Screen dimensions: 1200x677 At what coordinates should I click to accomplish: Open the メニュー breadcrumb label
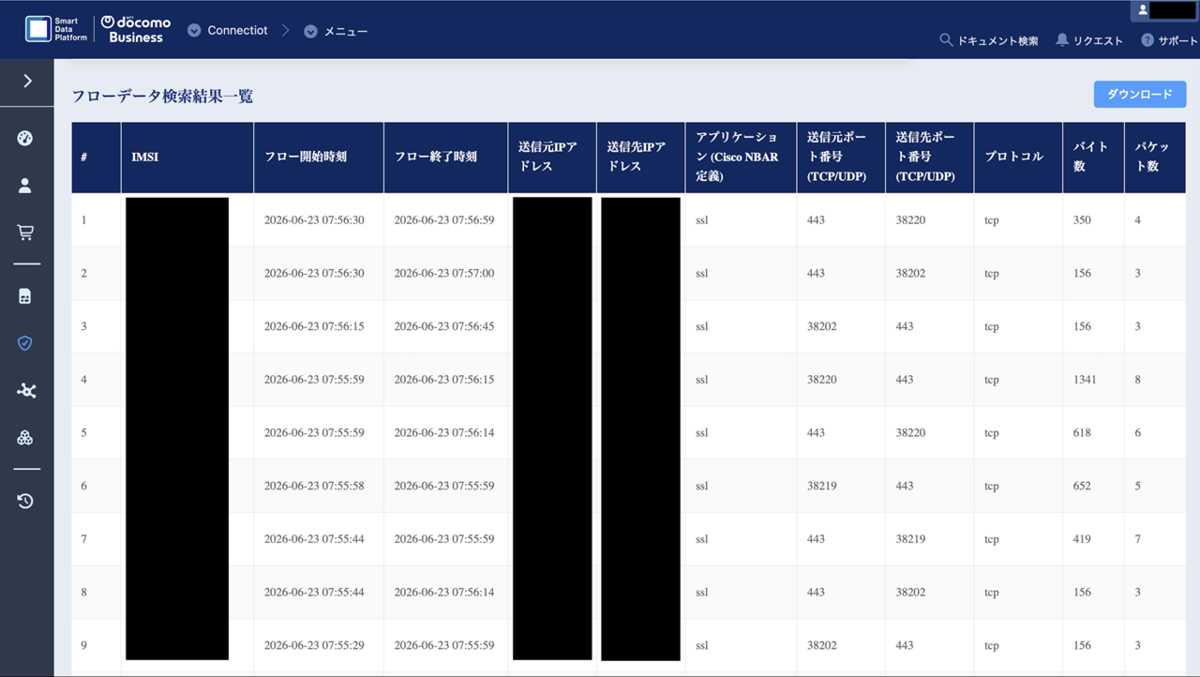tap(346, 31)
